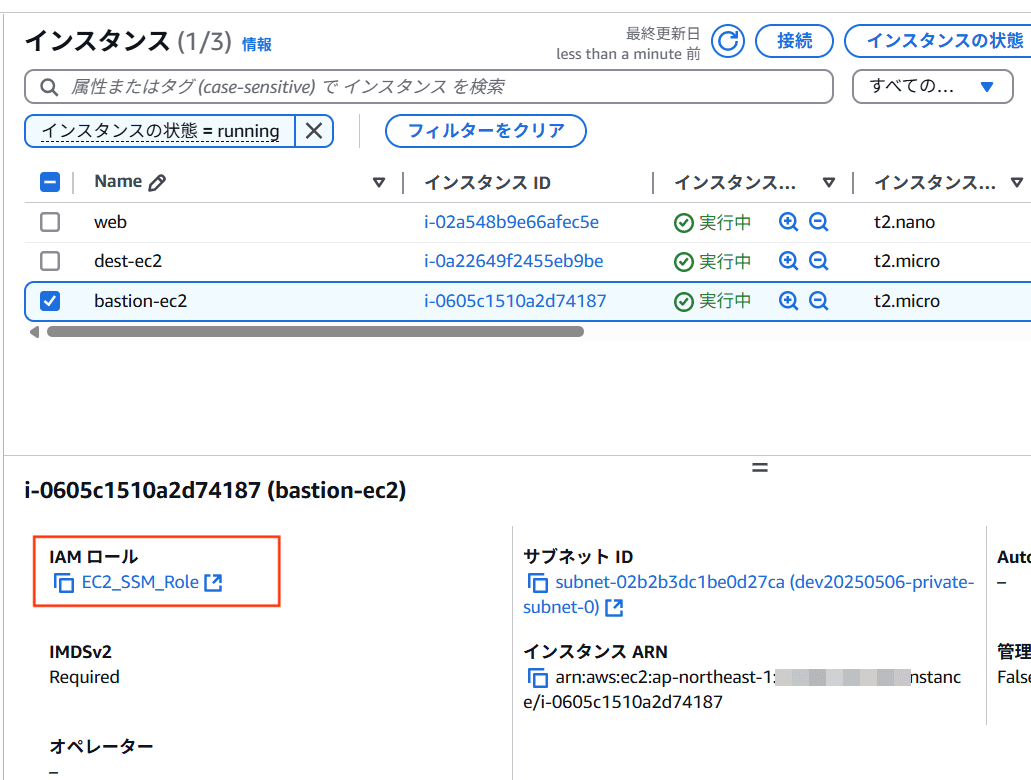Click the running status icon for bastion-ec2
The image size is (1031, 780).
[684, 301]
